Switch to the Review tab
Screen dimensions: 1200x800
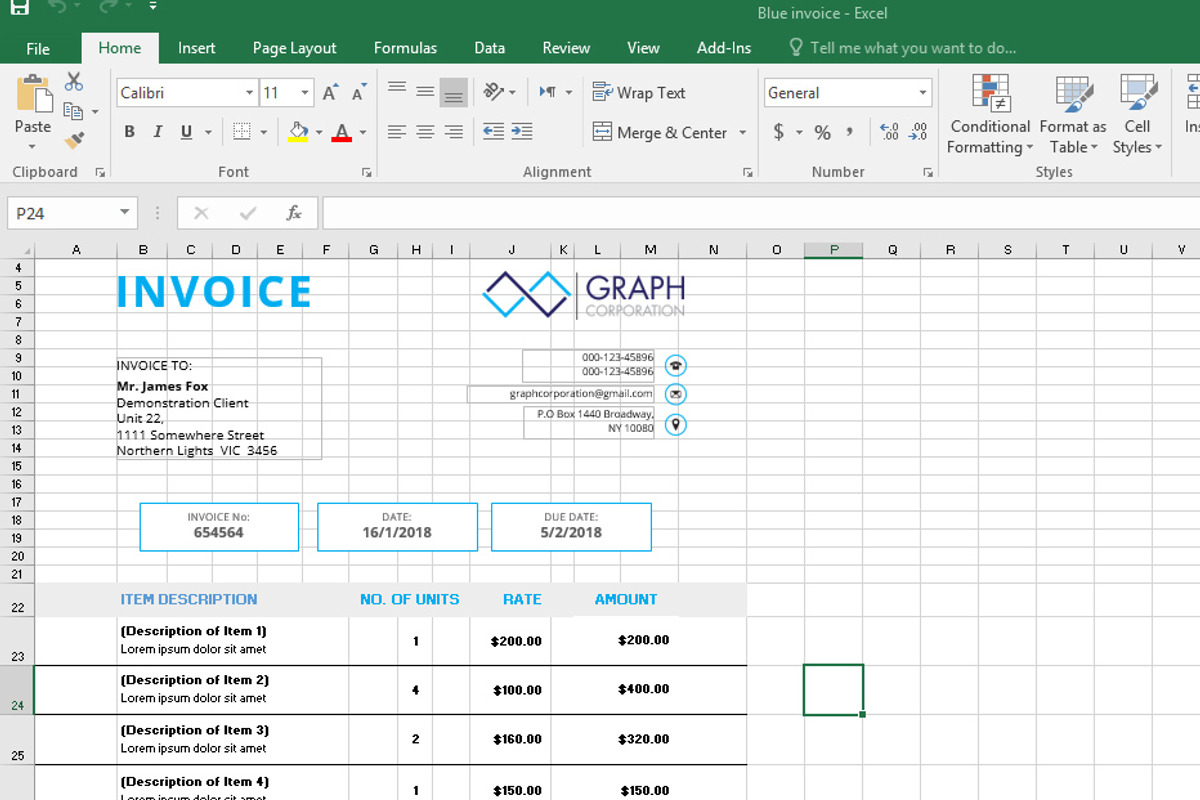point(566,48)
